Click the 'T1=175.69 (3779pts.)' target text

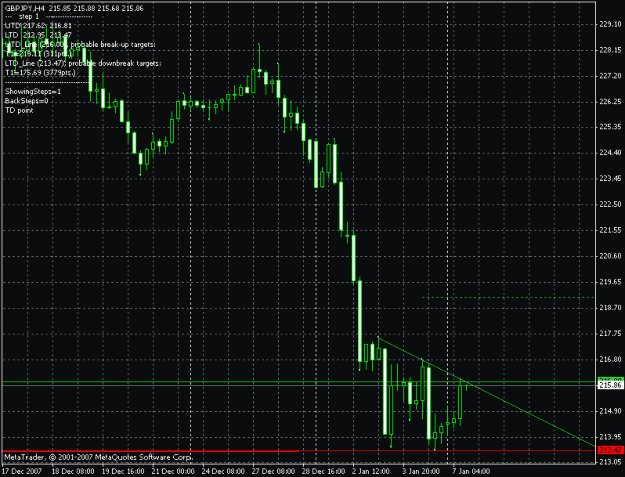coord(40,73)
